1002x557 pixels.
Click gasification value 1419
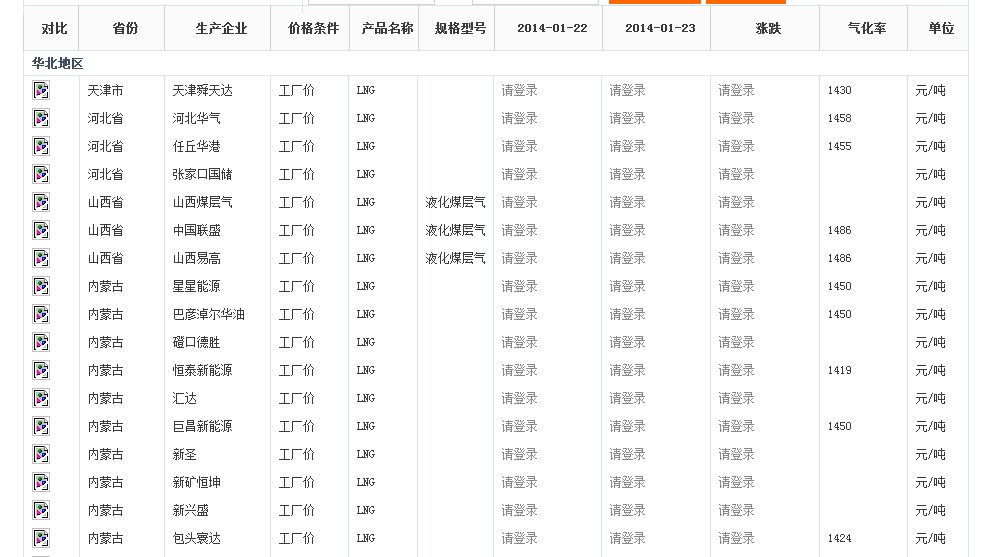[x=839, y=370]
